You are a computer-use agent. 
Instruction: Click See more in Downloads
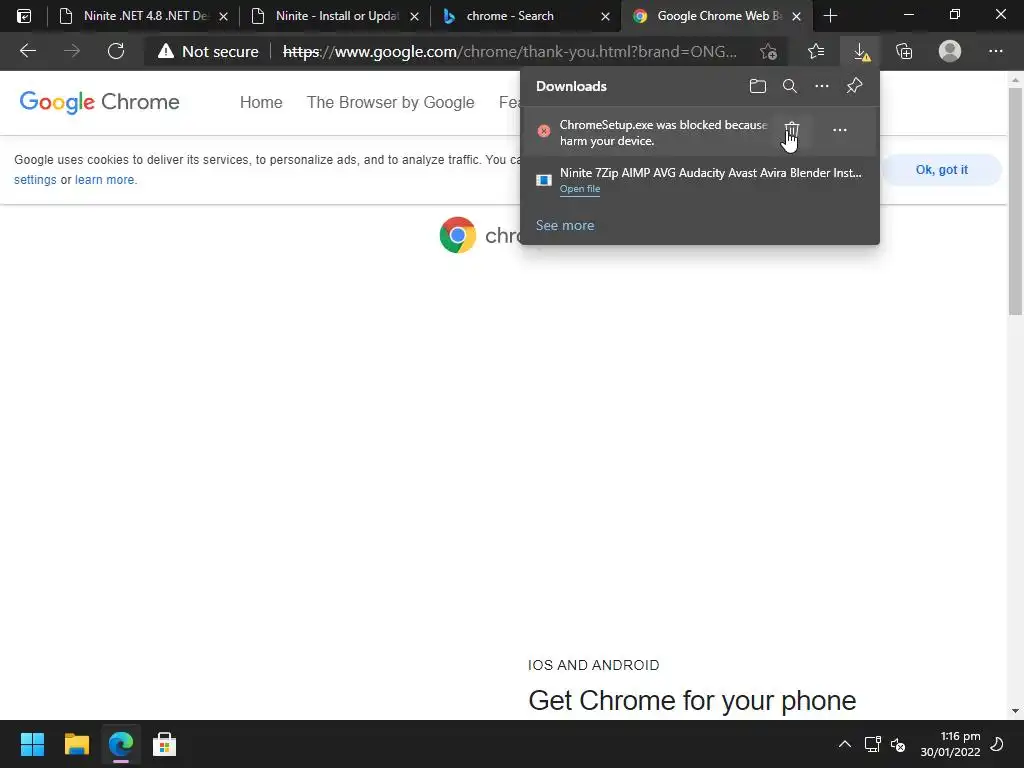tap(565, 225)
